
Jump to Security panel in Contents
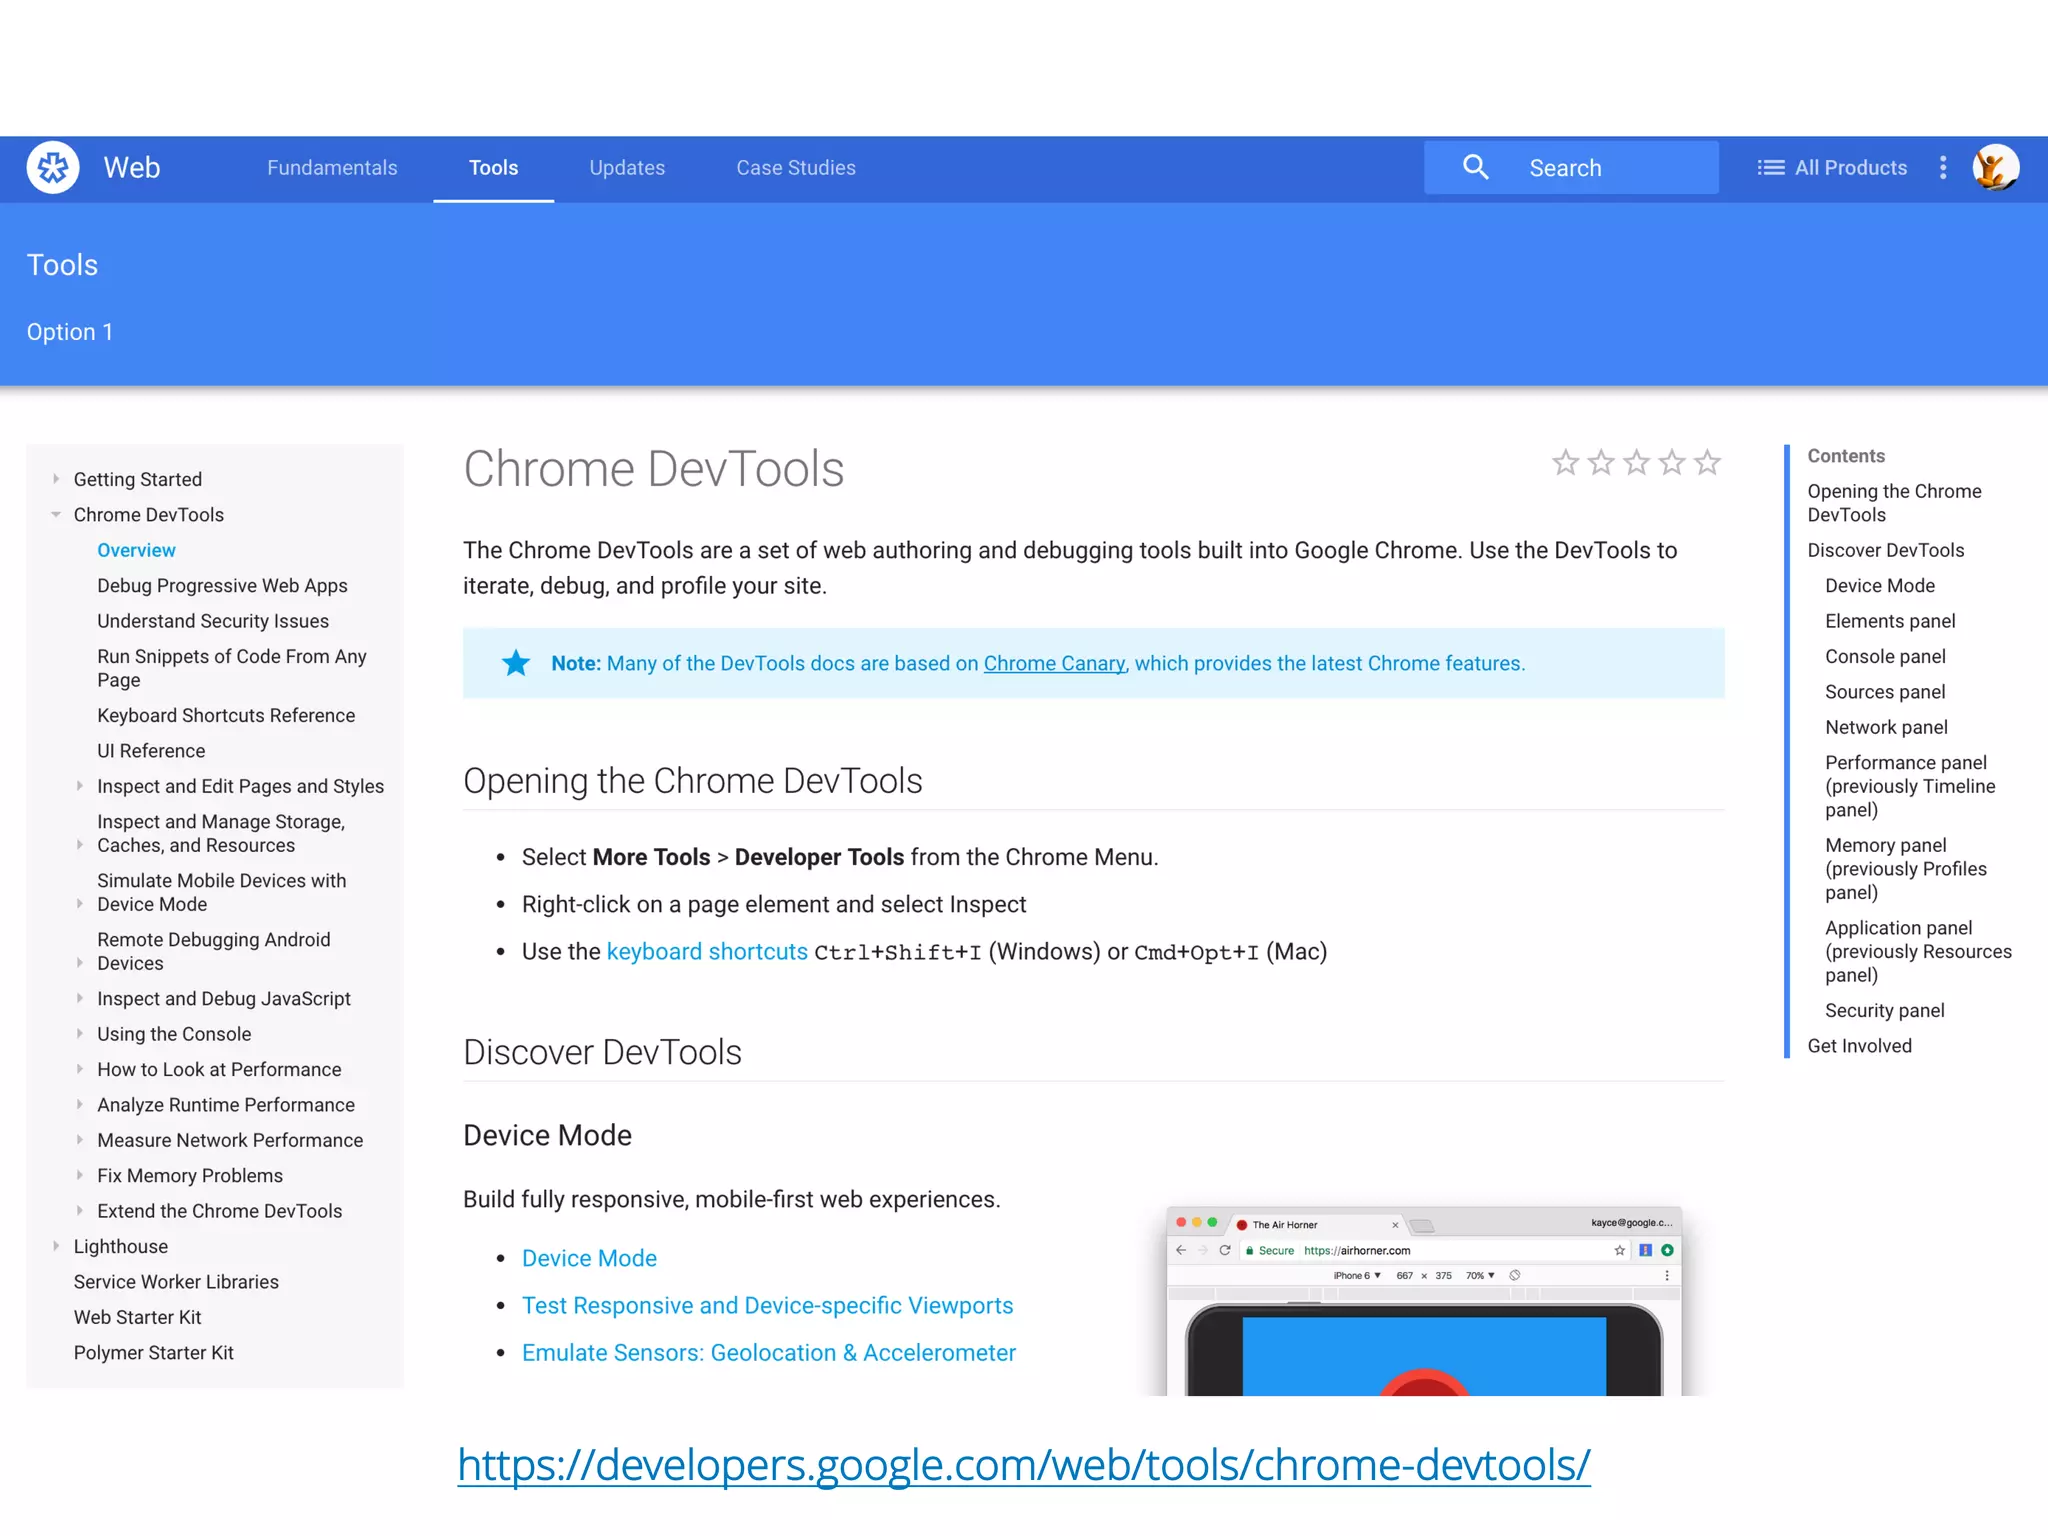coord(1885,1010)
